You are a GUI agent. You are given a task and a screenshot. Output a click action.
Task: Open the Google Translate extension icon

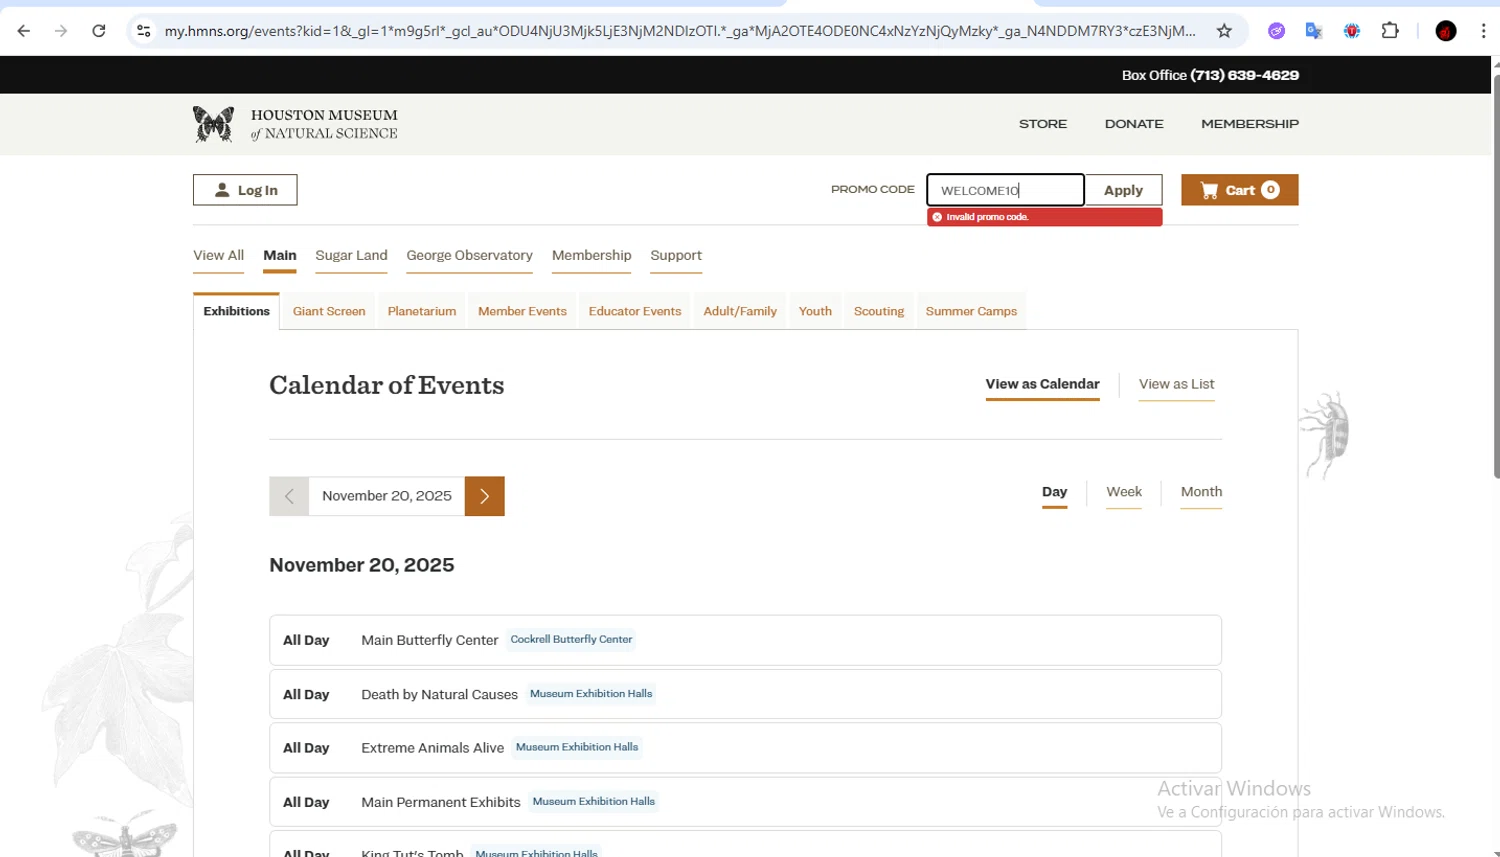1314,31
